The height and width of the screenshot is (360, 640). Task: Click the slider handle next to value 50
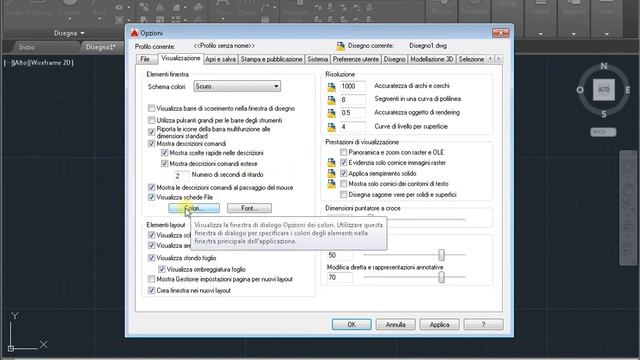[x=441, y=255]
